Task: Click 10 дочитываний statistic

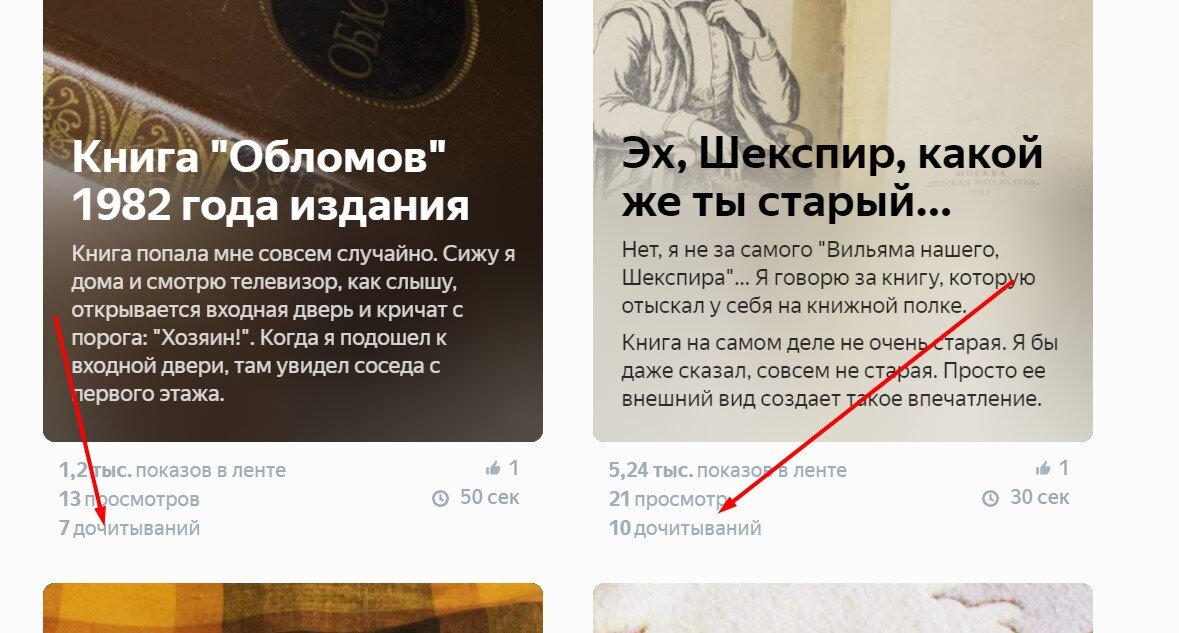Action: [x=685, y=528]
